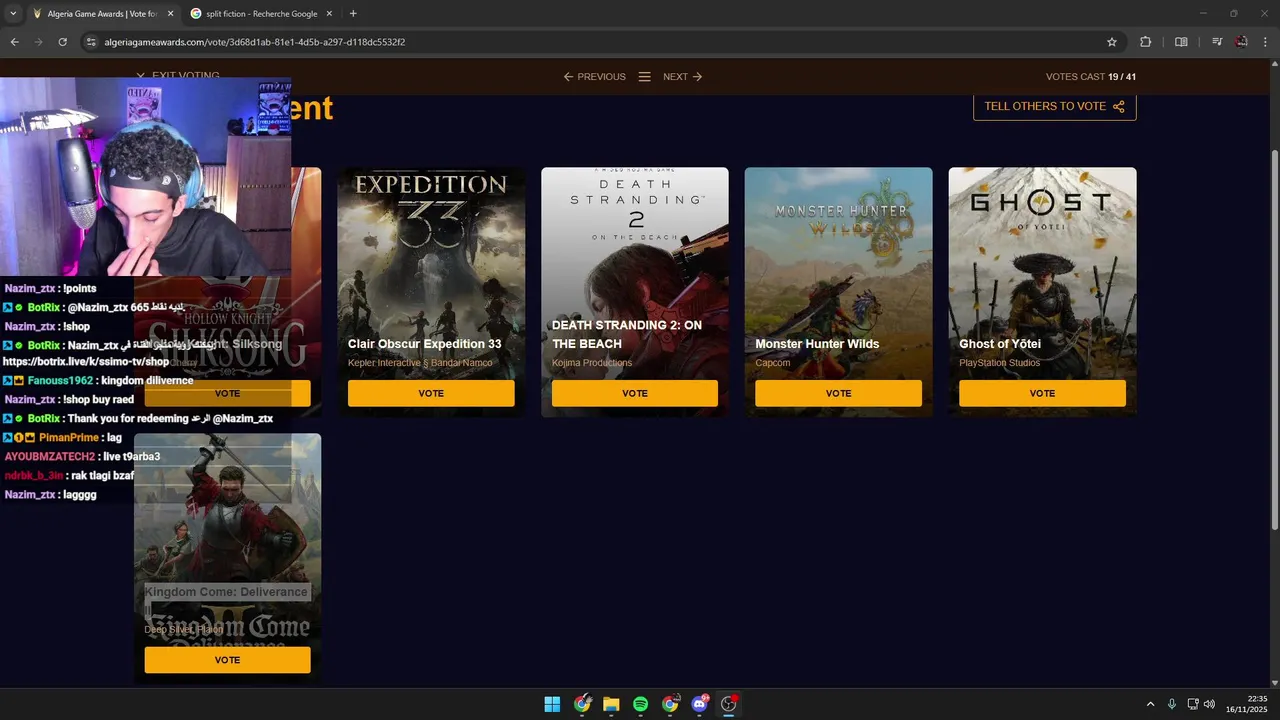Vote for Ghost of Yōtei

pyautogui.click(x=1042, y=393)
